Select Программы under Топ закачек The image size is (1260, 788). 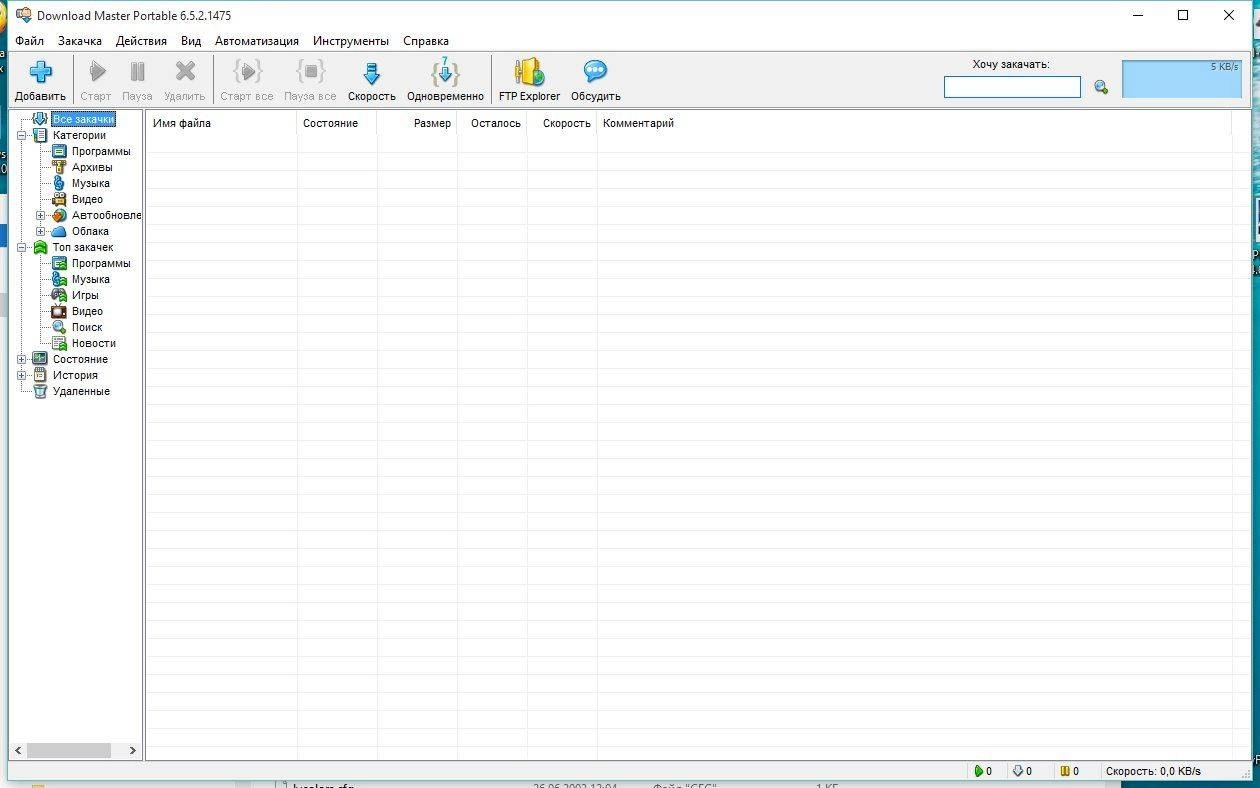pyautogui.click(x=100, y=263)
